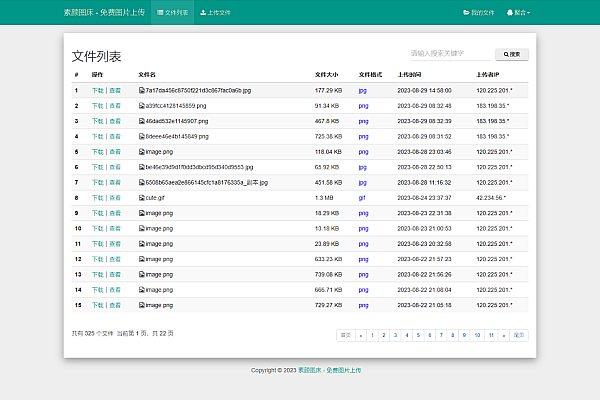
Task: Click the file icon next to cute.gif
Action: tap(142, 198)
